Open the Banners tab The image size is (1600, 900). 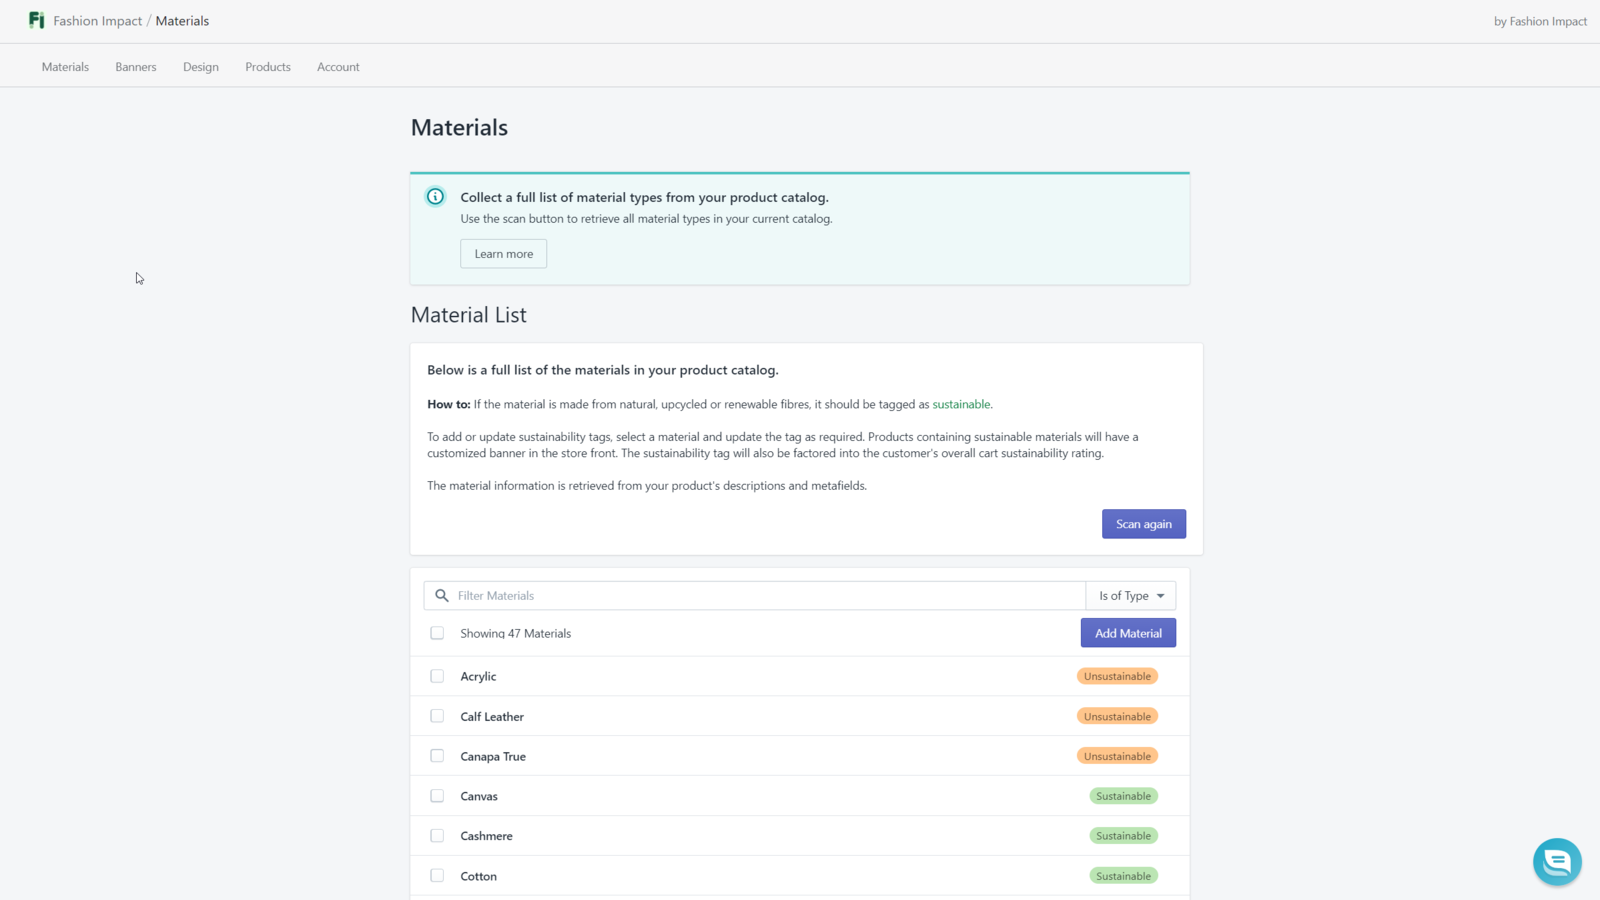tap(136, 67)
